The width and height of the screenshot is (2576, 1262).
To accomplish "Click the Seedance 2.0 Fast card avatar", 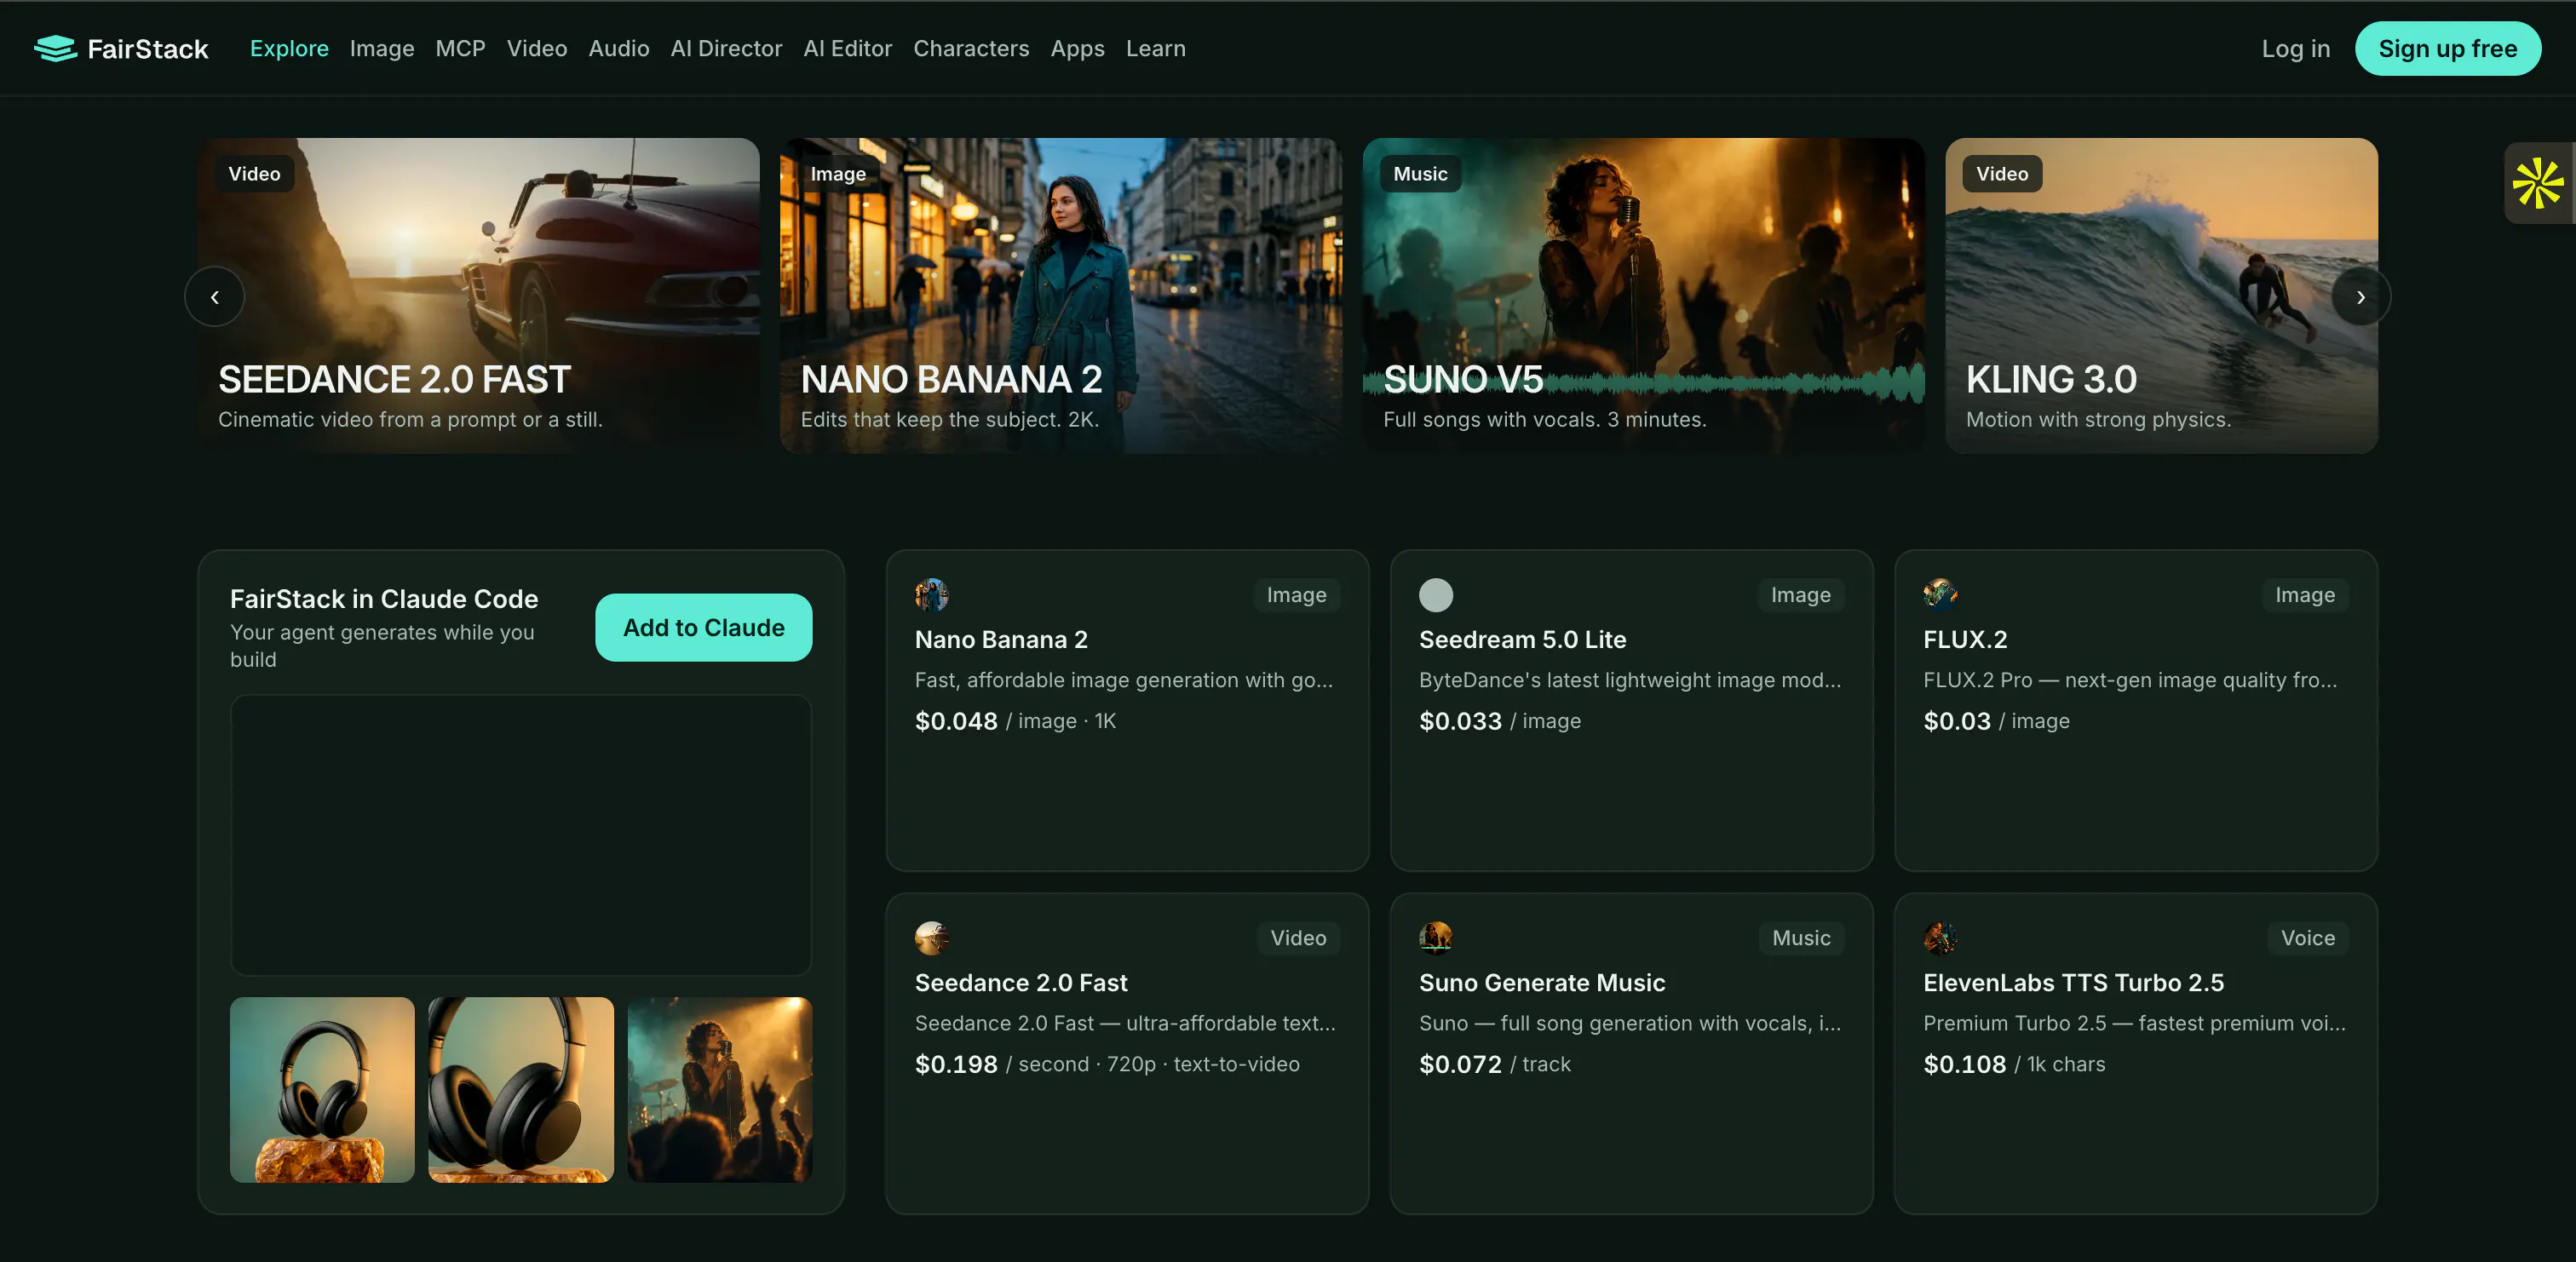I will (x=931, y=938).
